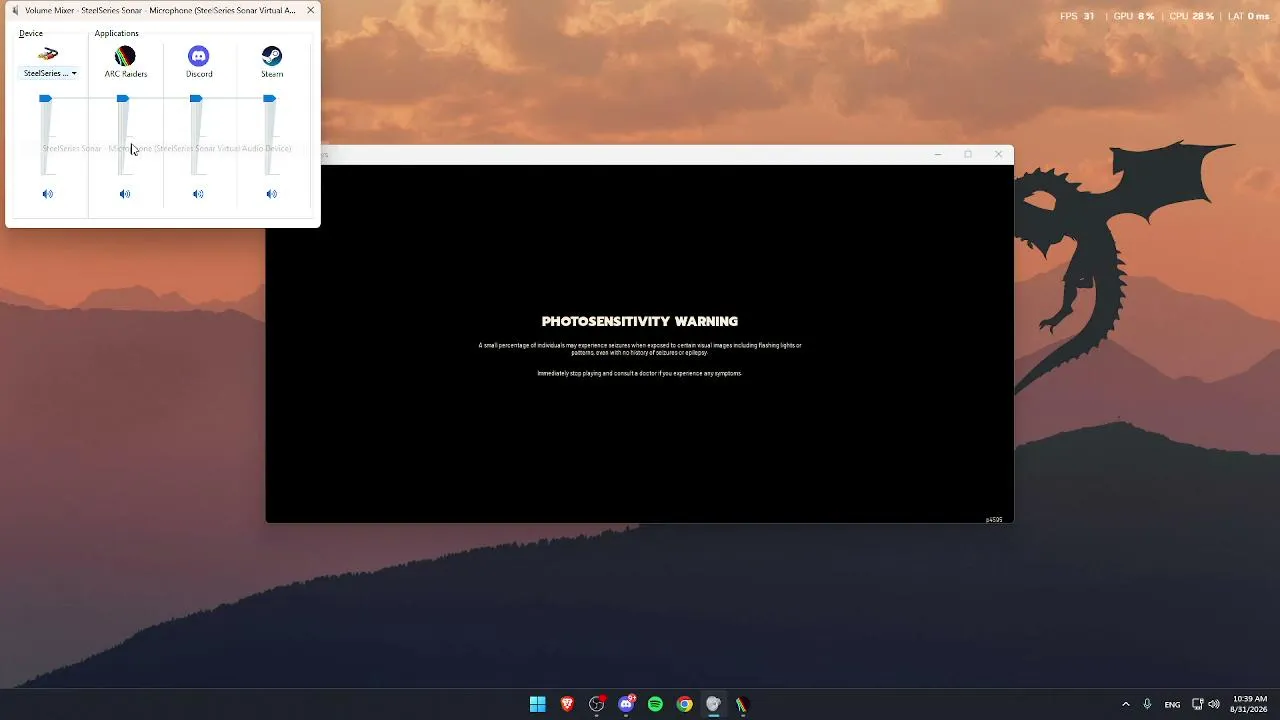Open Brave browser from the taskbar
Viewport: 1280px width, 720px height.
[x=567, y=704]
